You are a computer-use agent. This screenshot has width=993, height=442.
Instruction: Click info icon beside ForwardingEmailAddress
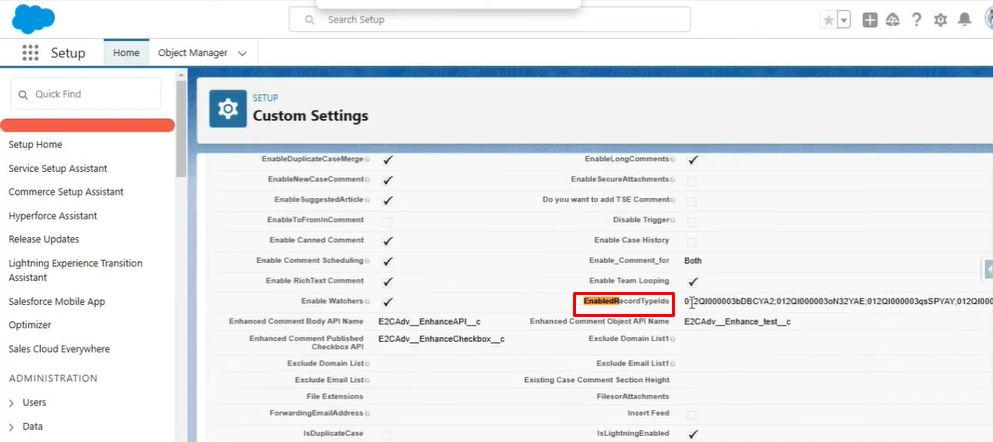[367, 413]
